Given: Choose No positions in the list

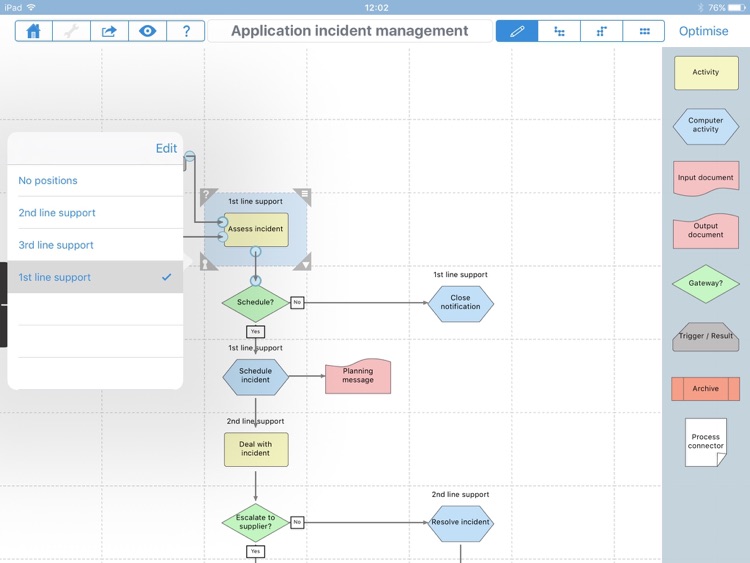Looking at the screenshot, I should (x=95, y=180).
